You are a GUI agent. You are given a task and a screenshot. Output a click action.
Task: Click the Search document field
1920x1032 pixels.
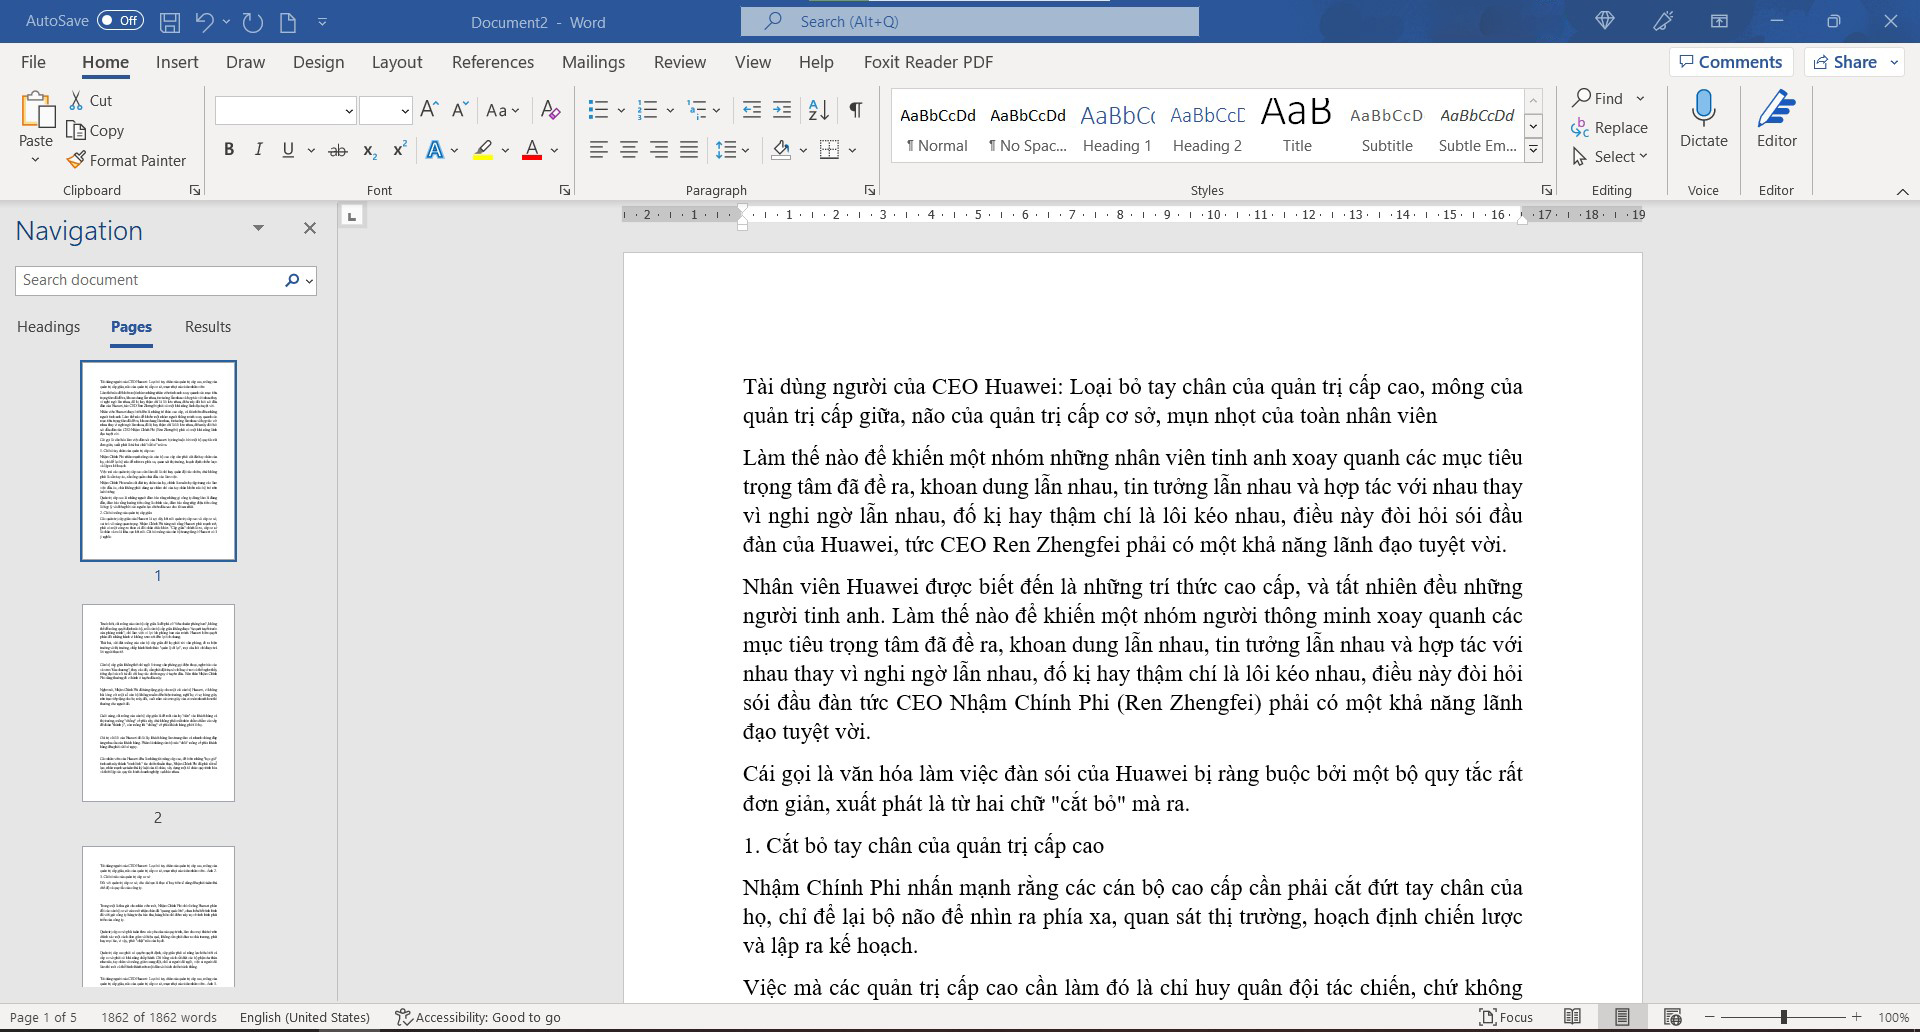(148, 280)
